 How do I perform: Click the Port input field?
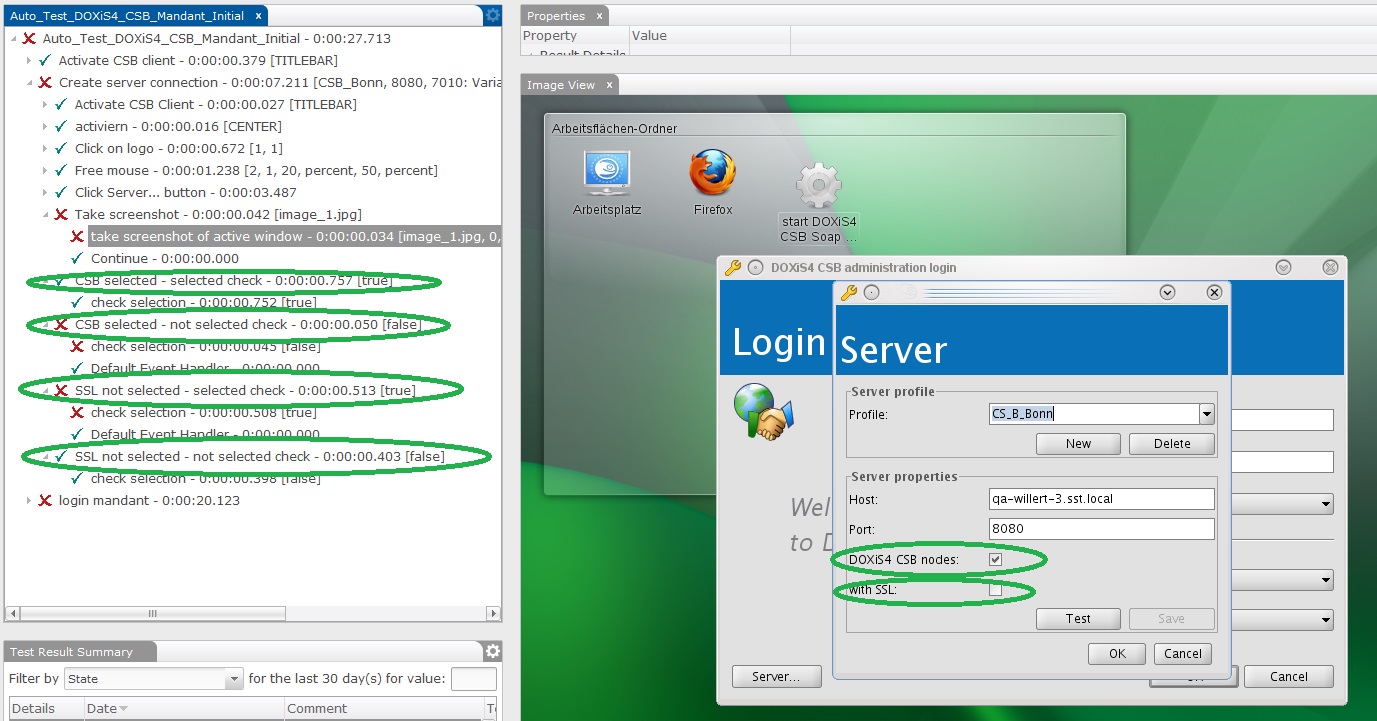pos(1101,529)
